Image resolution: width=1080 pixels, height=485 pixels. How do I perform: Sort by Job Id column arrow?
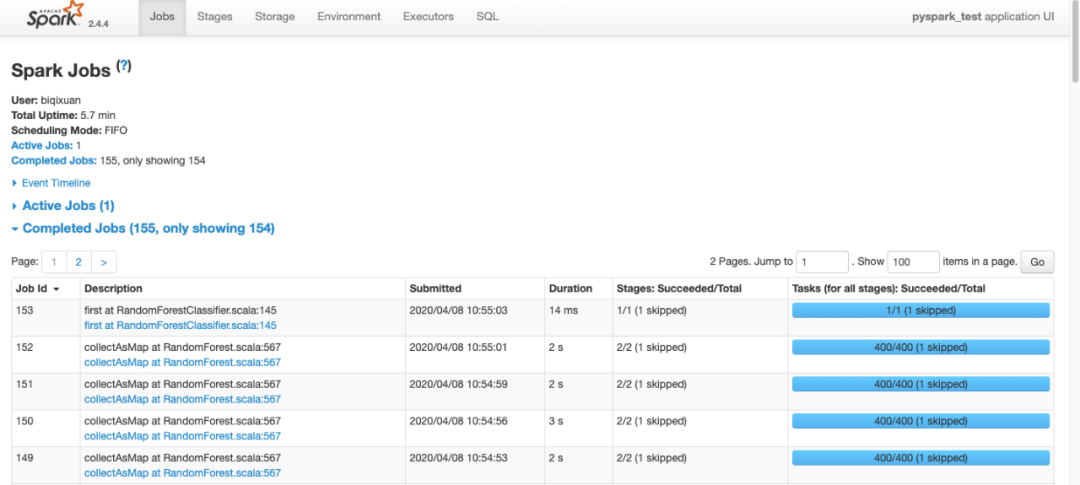click(56, 289)
